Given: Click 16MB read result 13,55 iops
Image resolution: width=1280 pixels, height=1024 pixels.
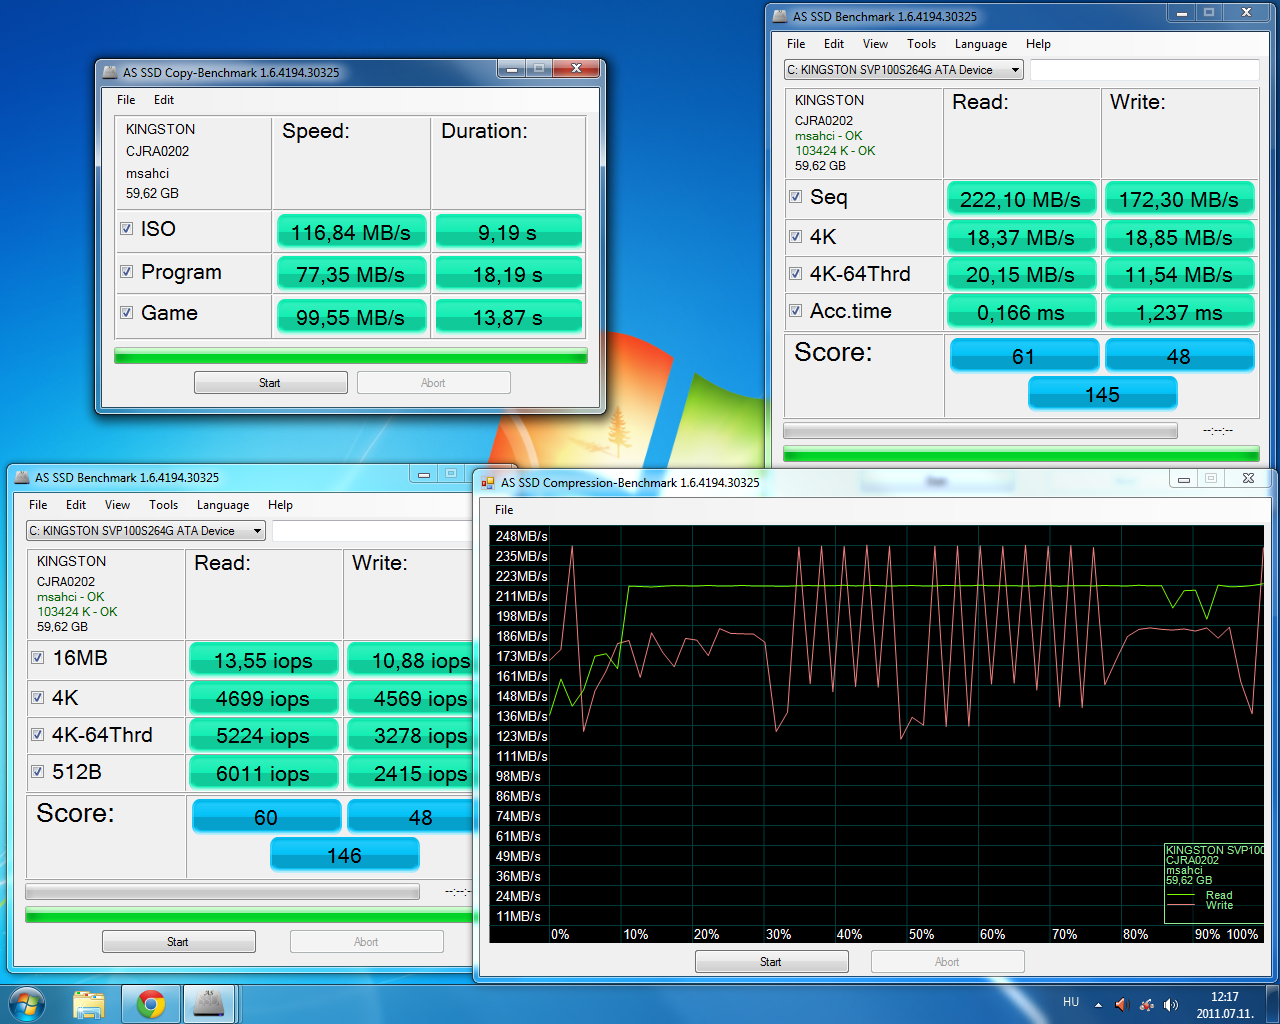Looking at the screenshot, I should click(x=263, y=660).
